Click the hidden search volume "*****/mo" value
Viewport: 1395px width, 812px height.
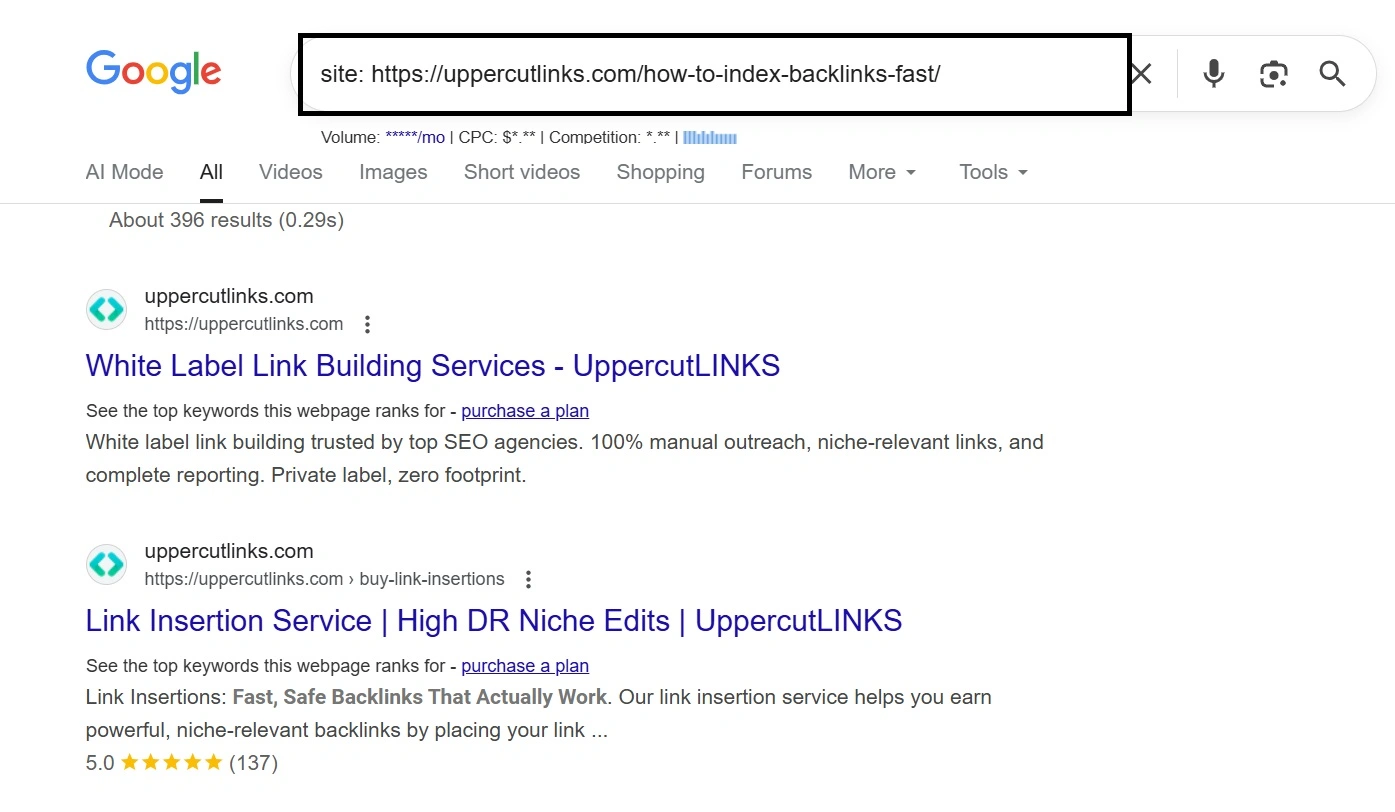click(415, 137)
